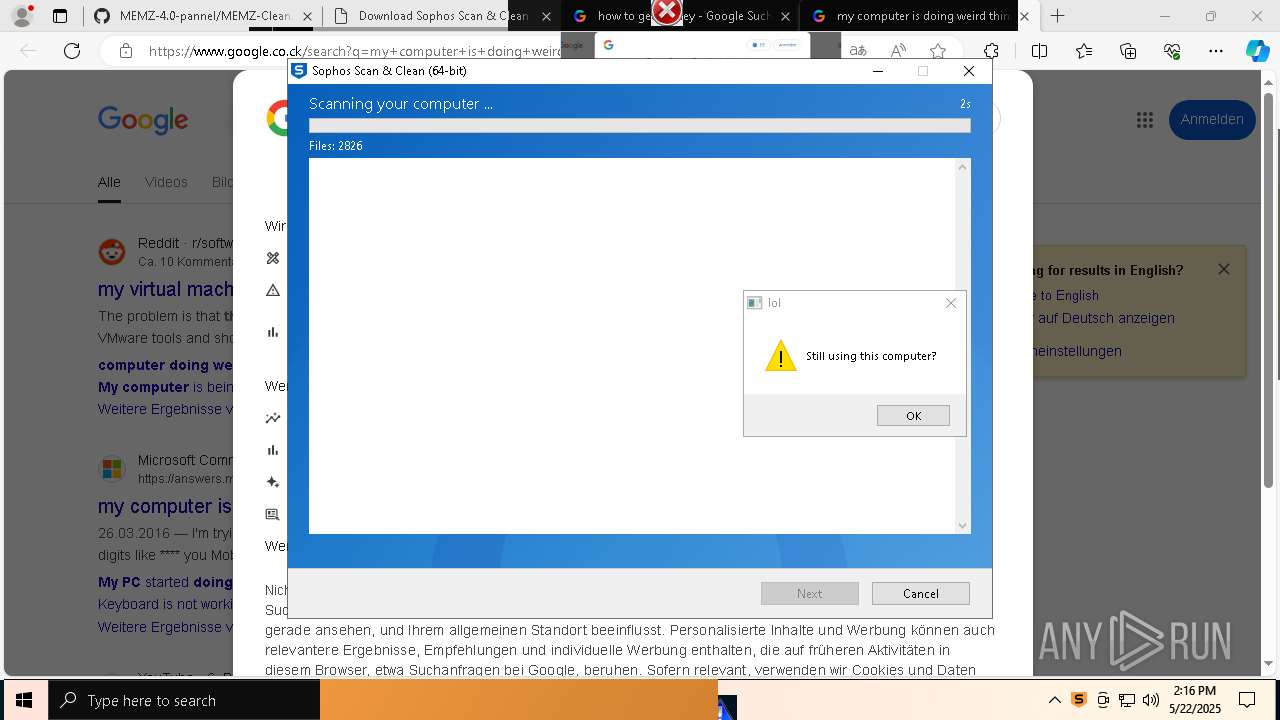Click 'auf Deutsch anzeigen' link

coord(1106,318)
